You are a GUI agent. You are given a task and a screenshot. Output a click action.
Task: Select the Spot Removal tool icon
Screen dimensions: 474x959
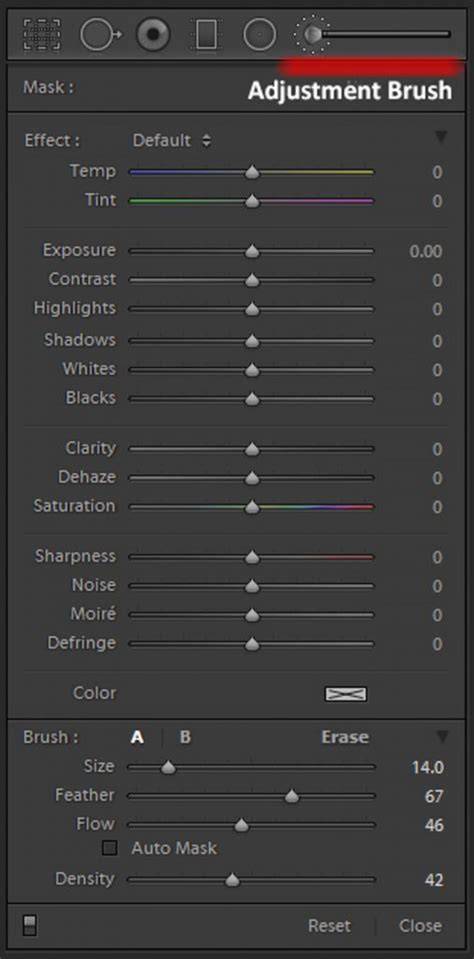pos(101,34)
